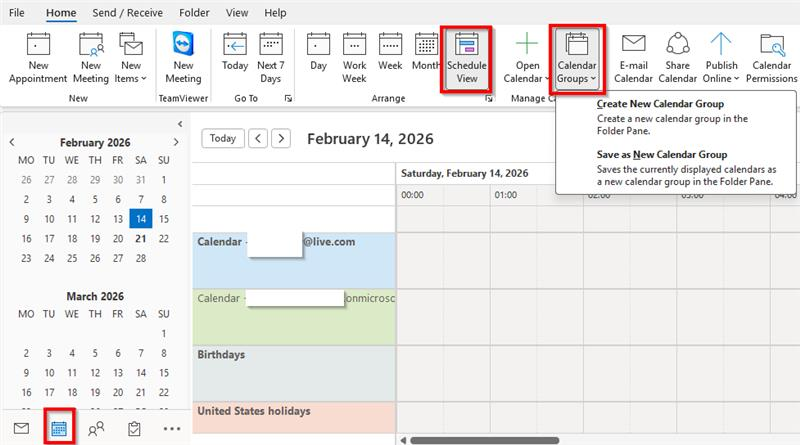Viewport: 800px width, 445px height.
Task: Collapse the Calendar Groups menu button
Action: (577, 58)
